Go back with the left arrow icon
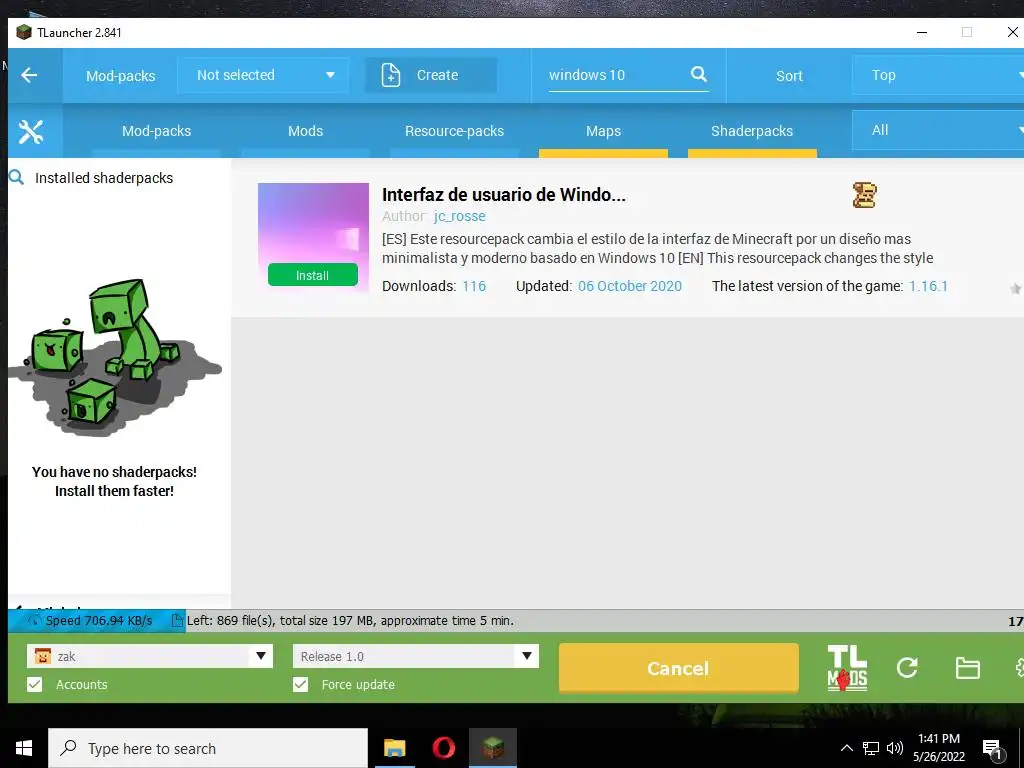 (29, 75)
